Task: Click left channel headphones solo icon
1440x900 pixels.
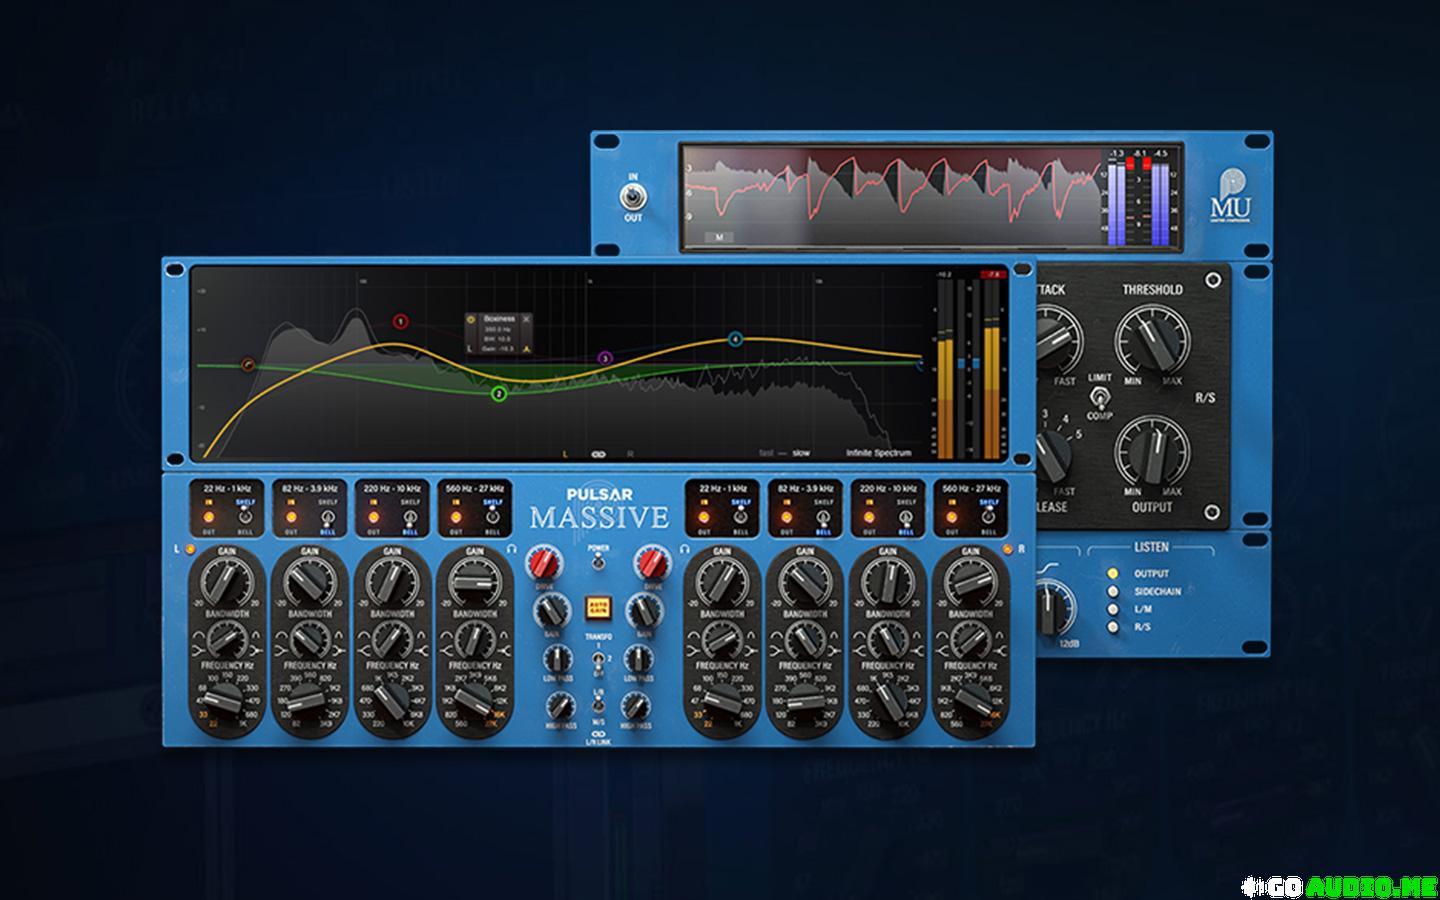Action: [x=512, y=549]
